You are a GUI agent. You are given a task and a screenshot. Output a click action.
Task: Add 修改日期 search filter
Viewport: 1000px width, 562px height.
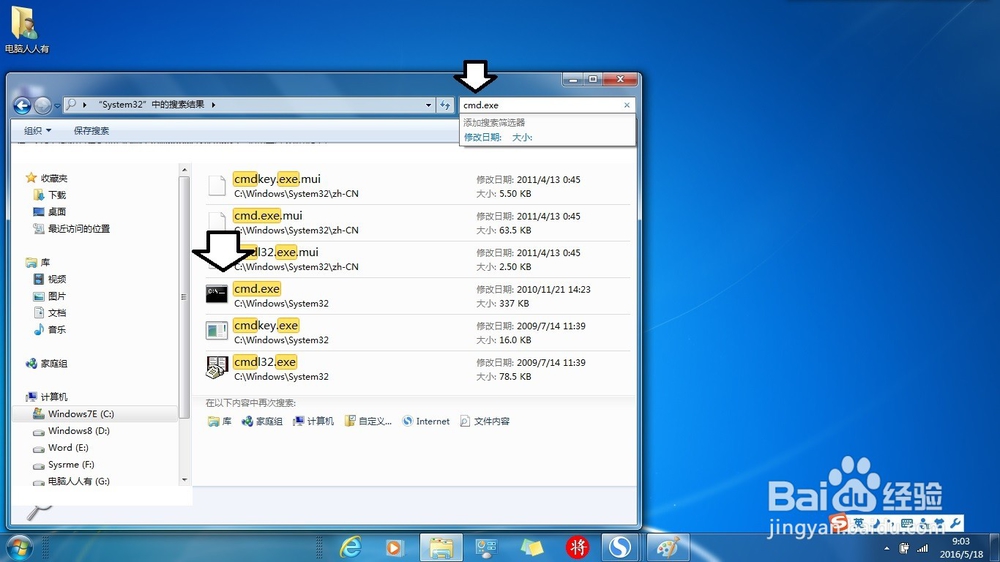tap(483, 137)
